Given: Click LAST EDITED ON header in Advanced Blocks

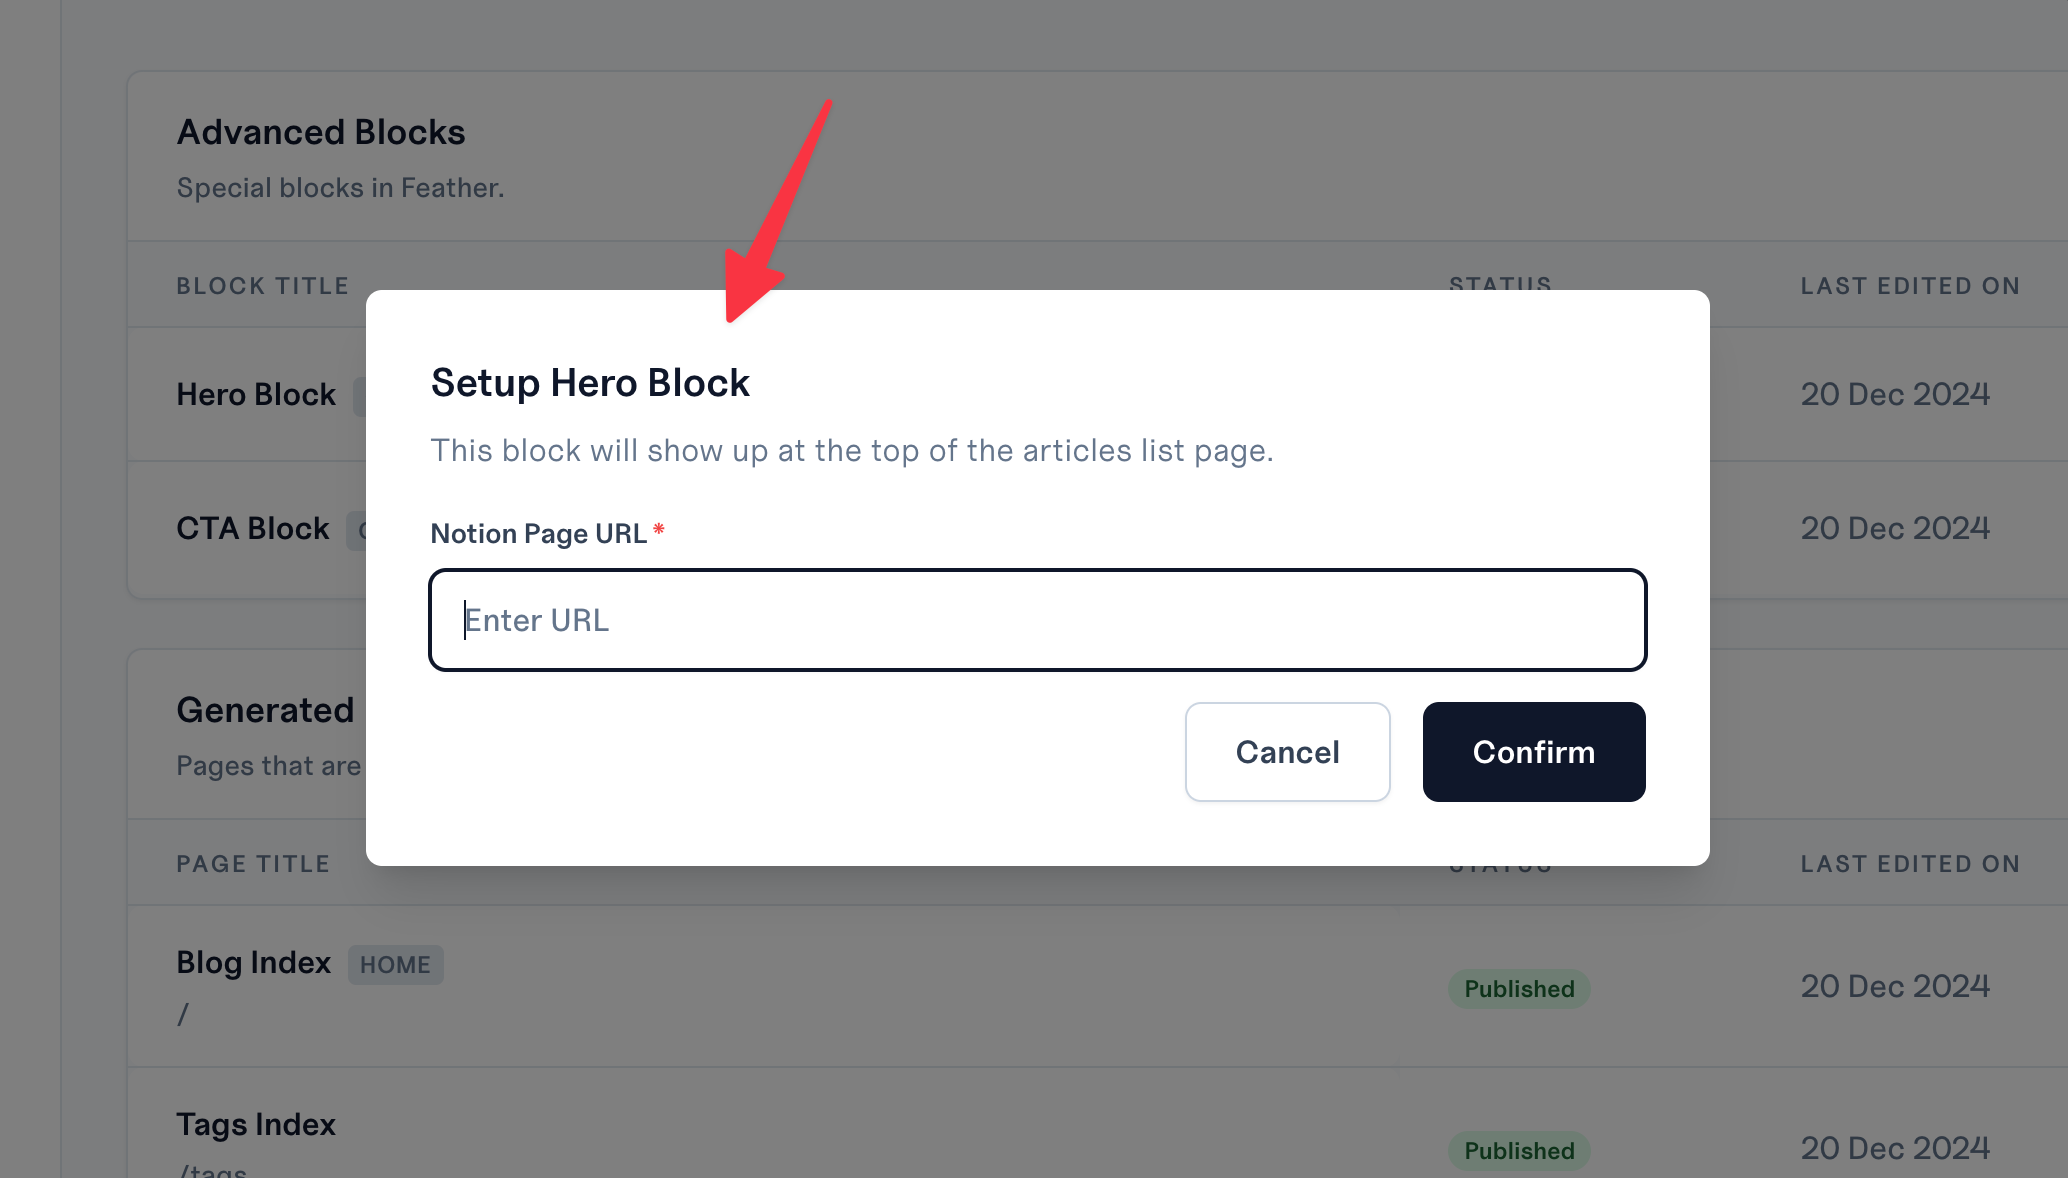Looking at the screenshot, I should click(1910, 286).
